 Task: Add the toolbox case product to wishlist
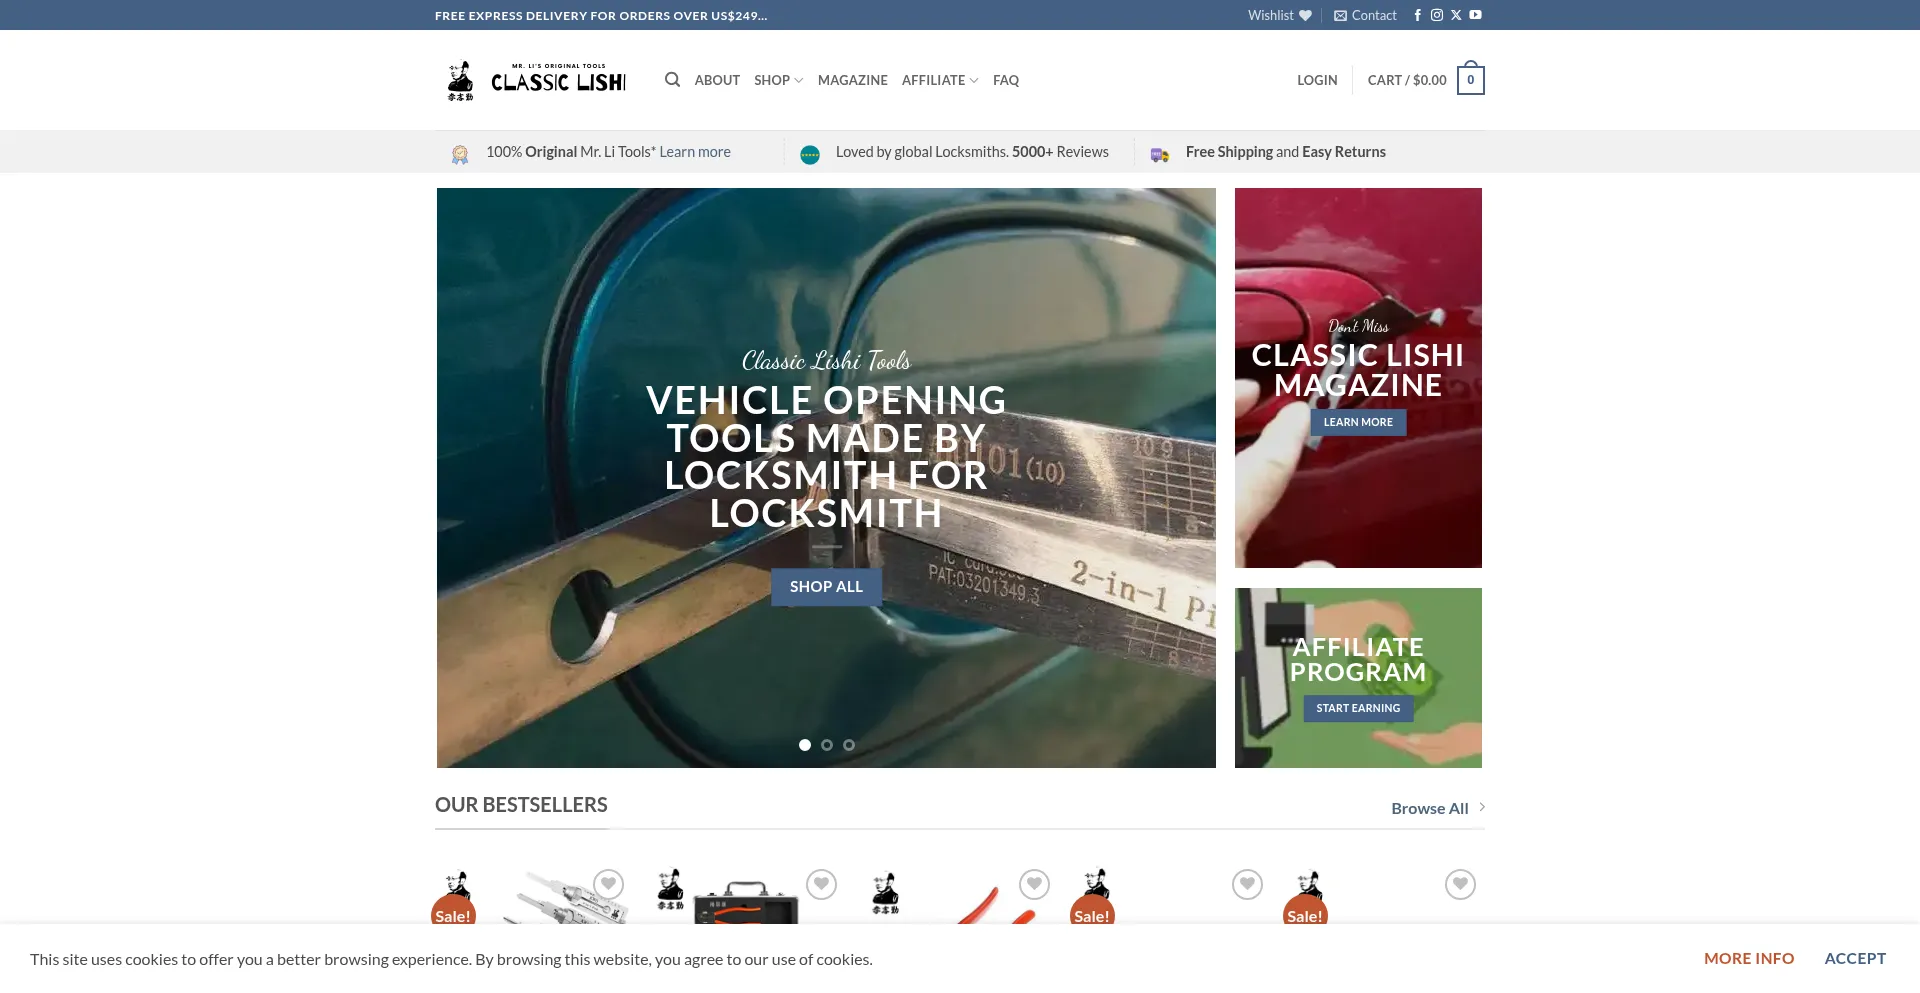(x=821, y=884)
